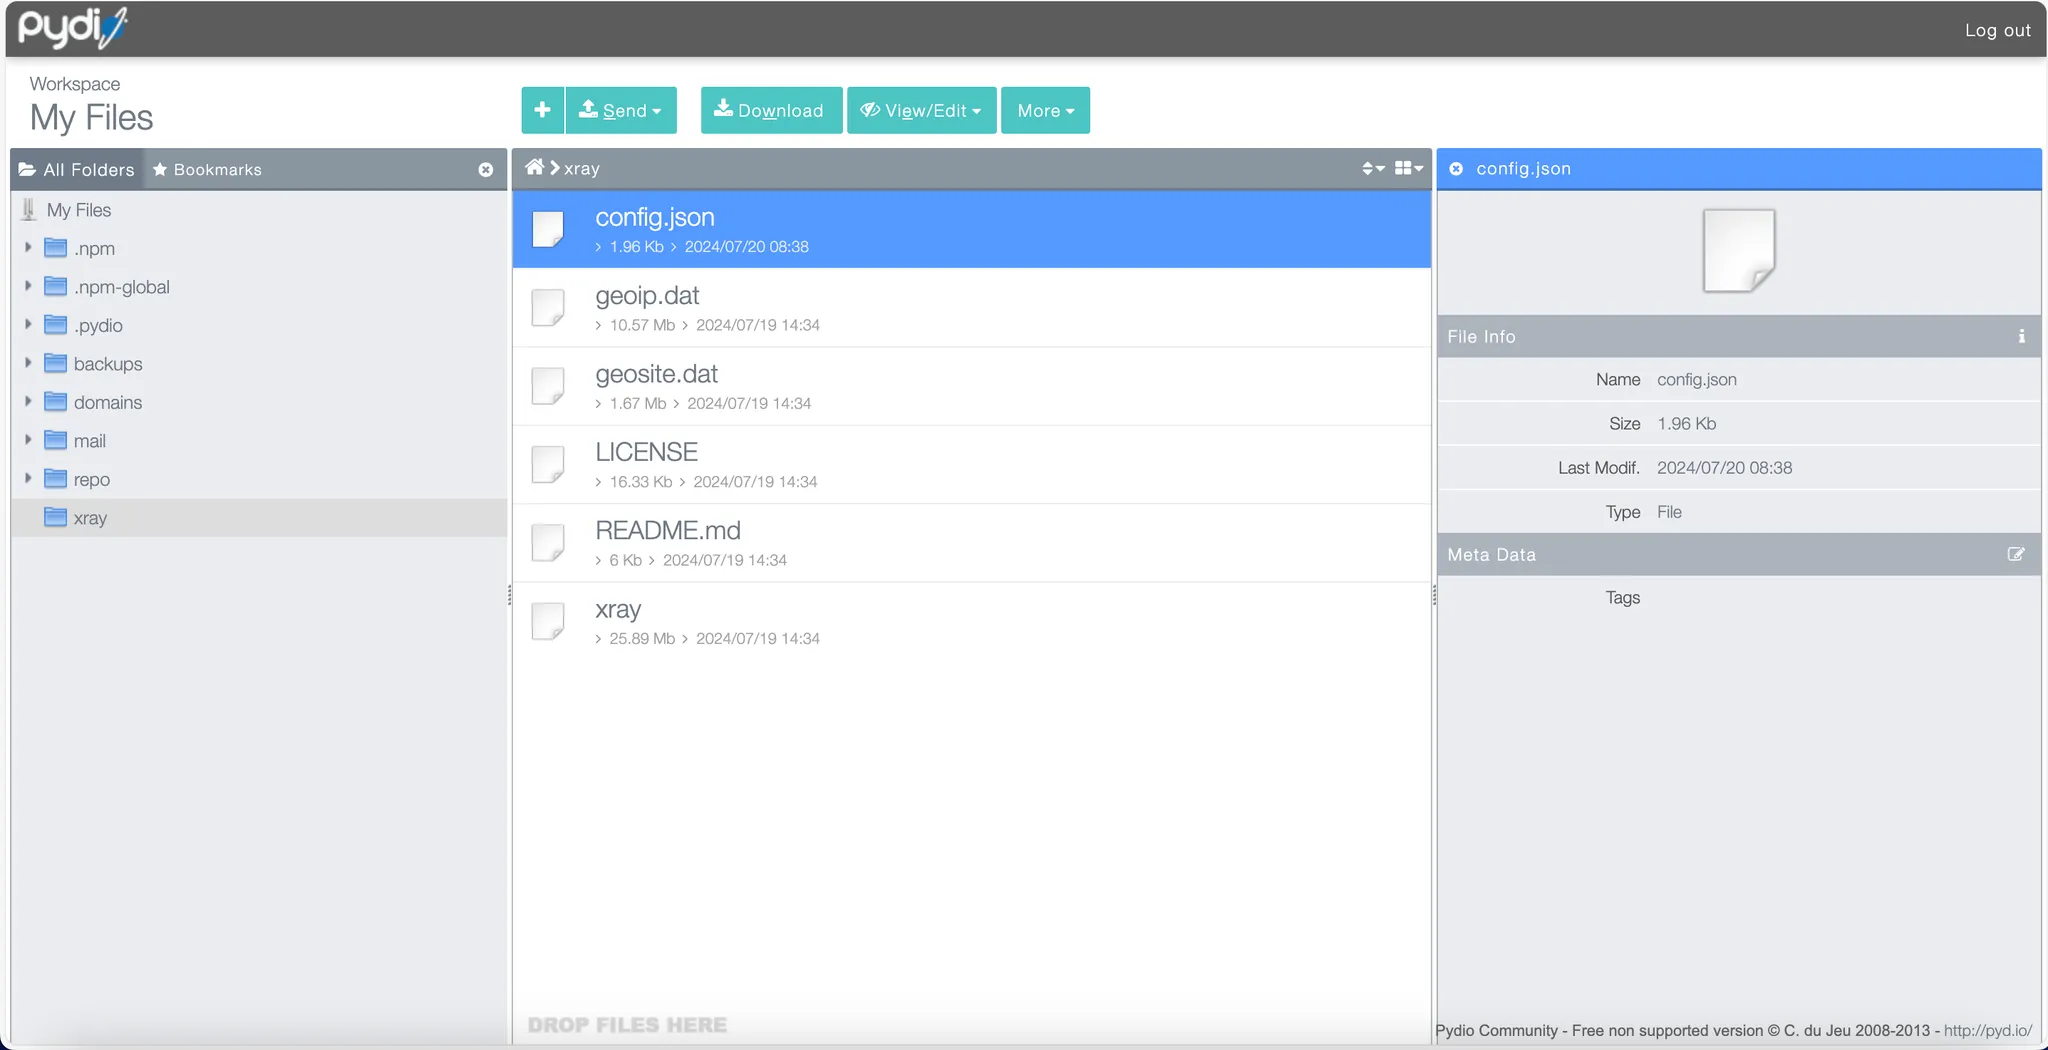Viewport: 2048px width, 1050px height.
Task: Close the config.json info panel
Action: (1456, 169)
